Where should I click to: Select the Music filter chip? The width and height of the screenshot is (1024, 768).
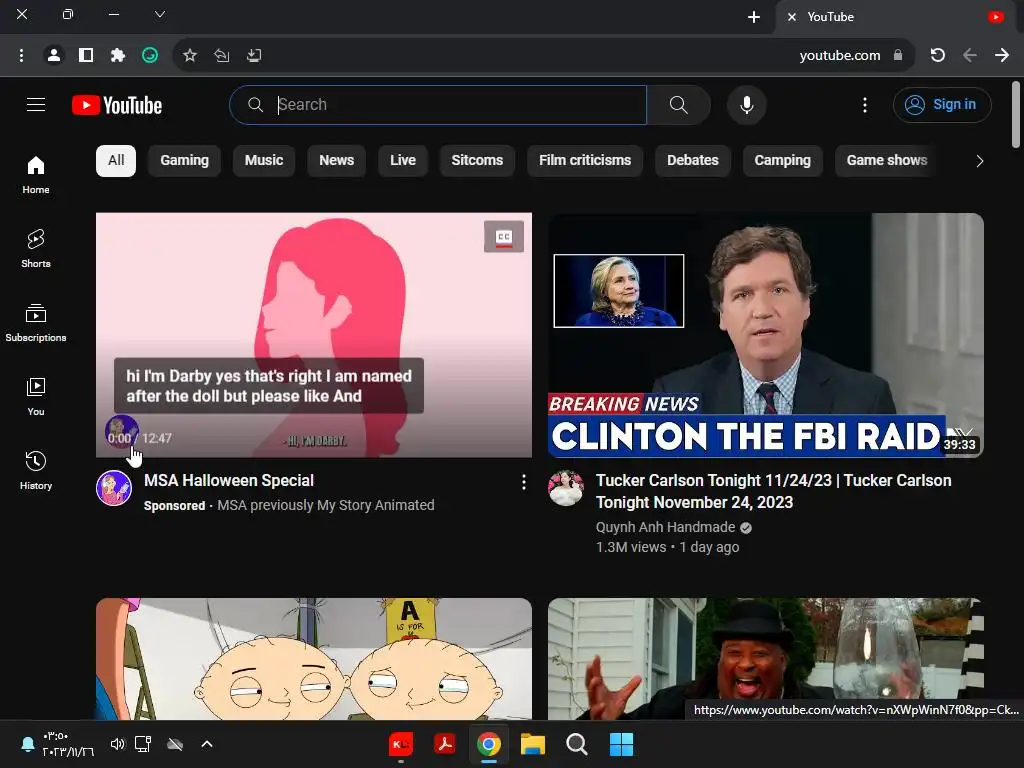tap(264, 161)
